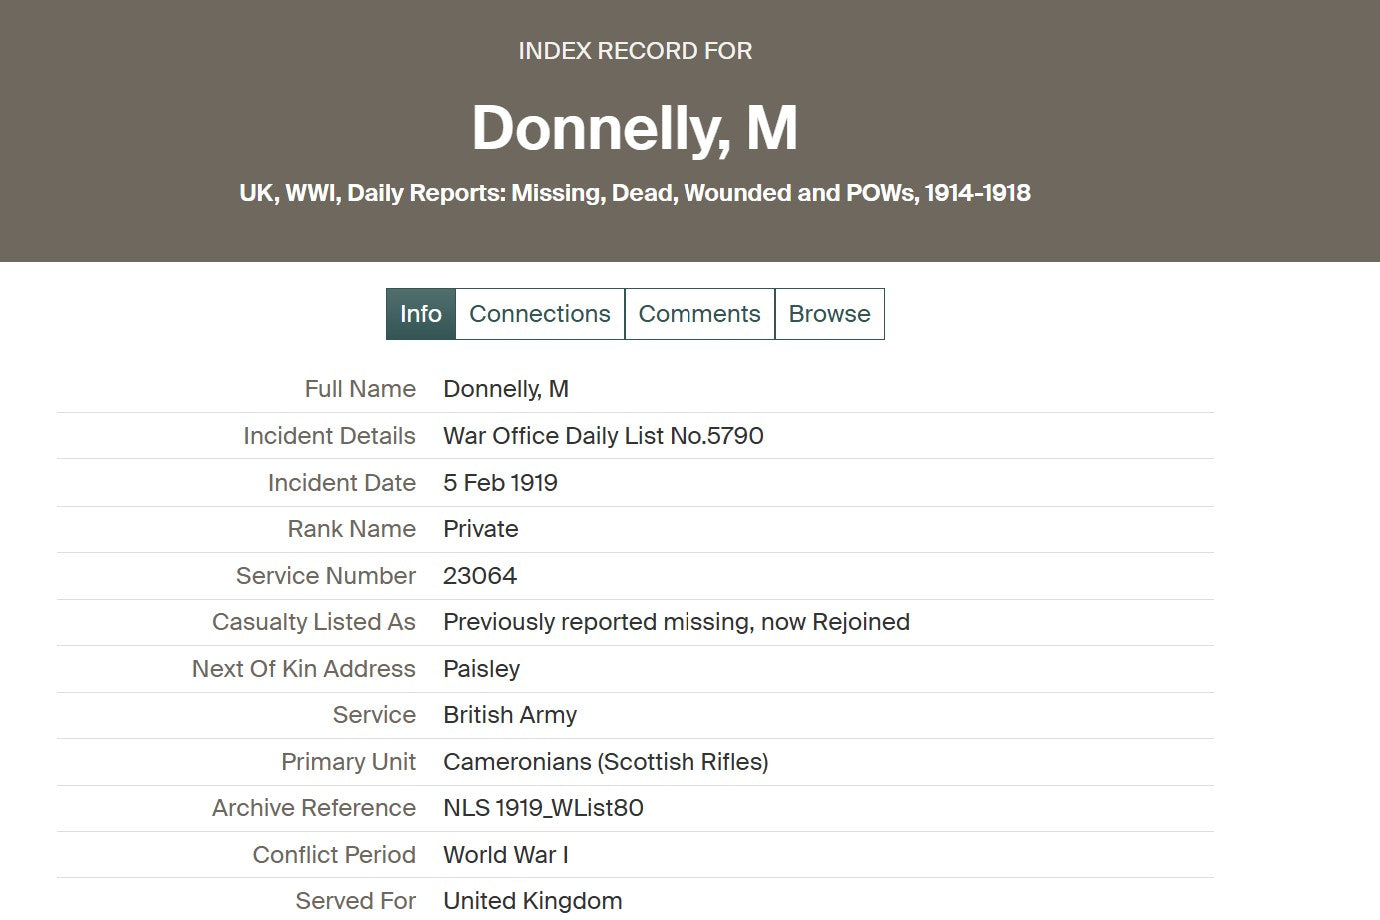Click the next of kin address Paisley

482,669
